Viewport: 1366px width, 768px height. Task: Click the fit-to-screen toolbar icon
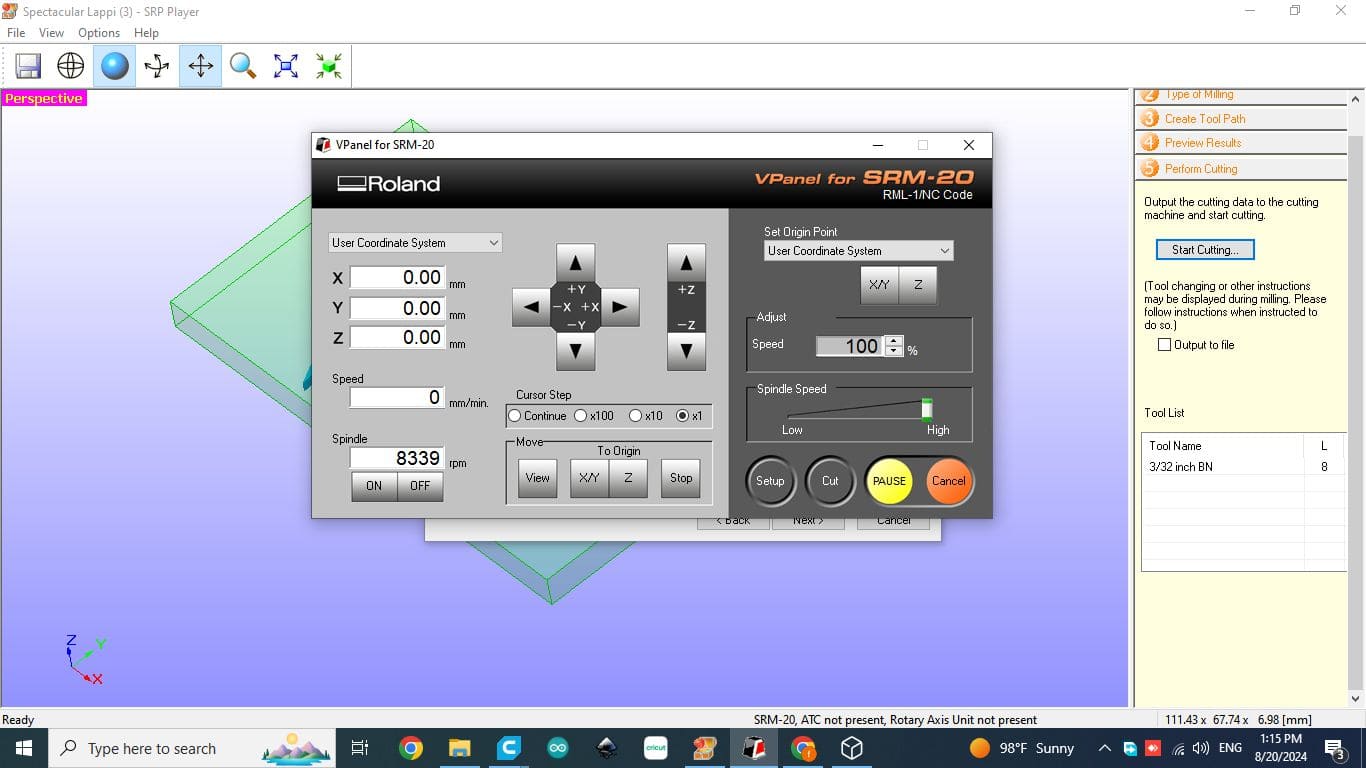coord(286,66)
